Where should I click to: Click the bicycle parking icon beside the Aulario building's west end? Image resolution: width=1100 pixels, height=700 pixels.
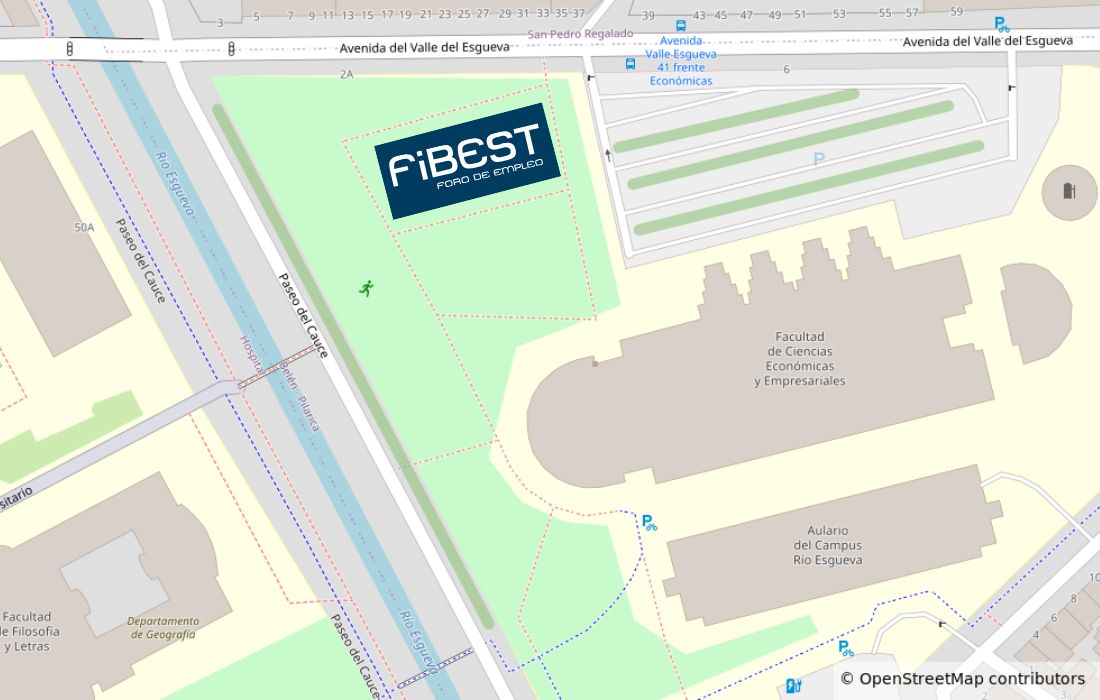tap(650, 523)
